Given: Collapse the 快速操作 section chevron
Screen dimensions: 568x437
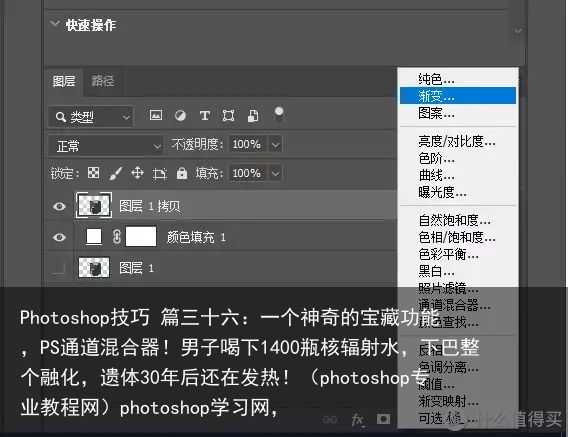Looking at the screenshot, I should tap(55, 24).
